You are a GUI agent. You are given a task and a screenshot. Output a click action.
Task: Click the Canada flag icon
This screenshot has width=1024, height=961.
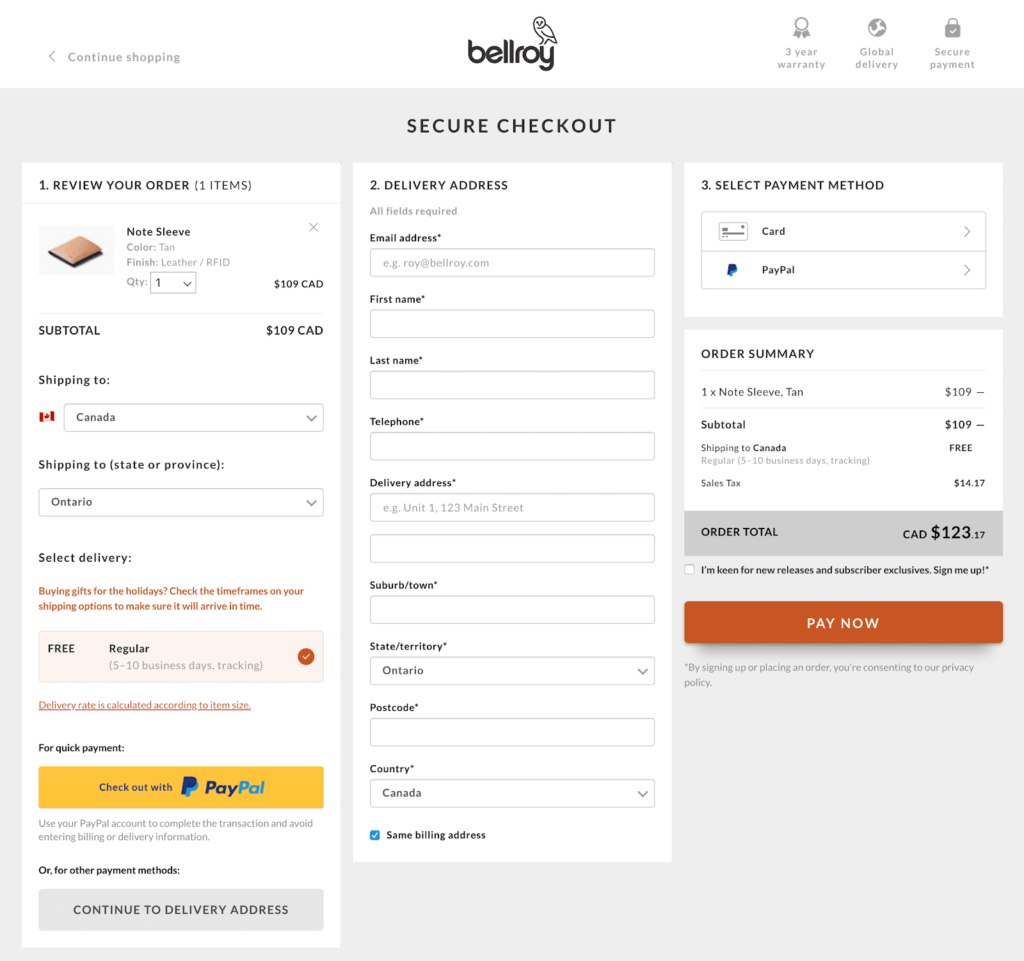47,417
